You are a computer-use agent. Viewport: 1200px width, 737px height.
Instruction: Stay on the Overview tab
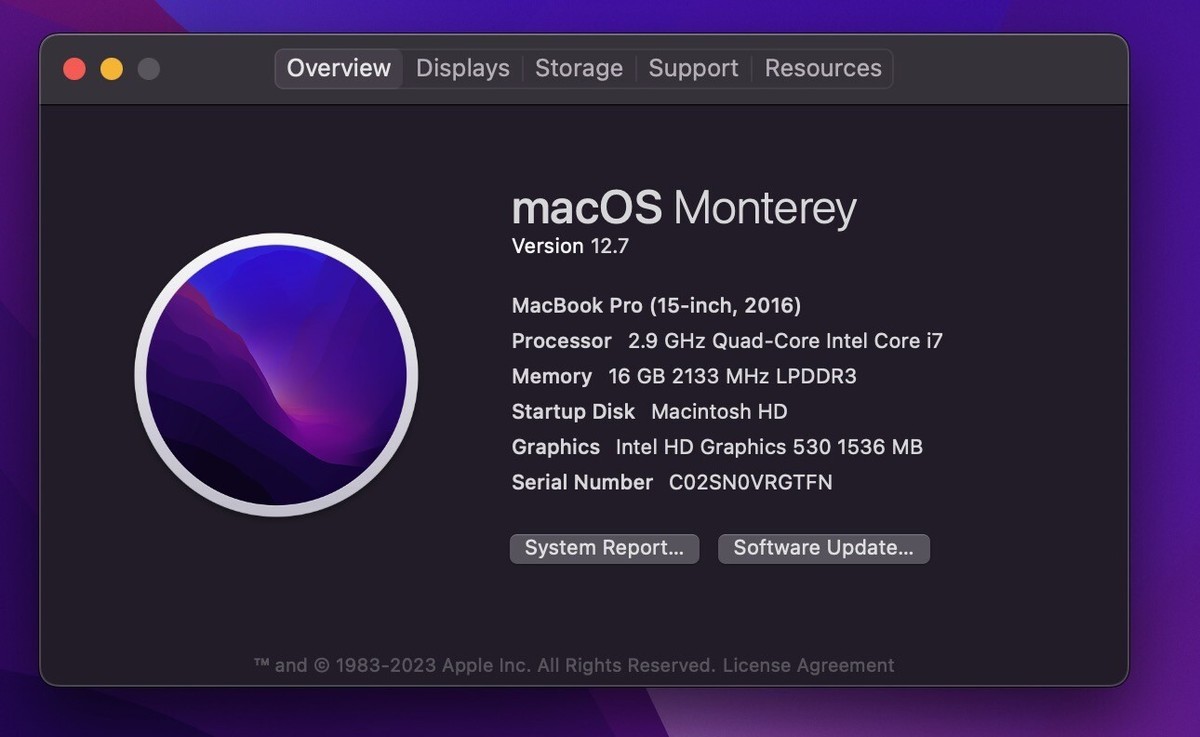coord(338,68)
